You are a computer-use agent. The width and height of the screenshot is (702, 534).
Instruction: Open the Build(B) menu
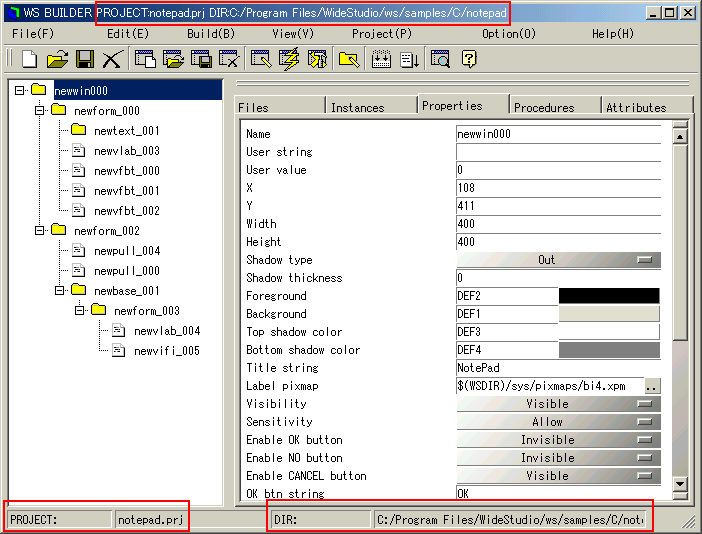[x=211, y=33]
